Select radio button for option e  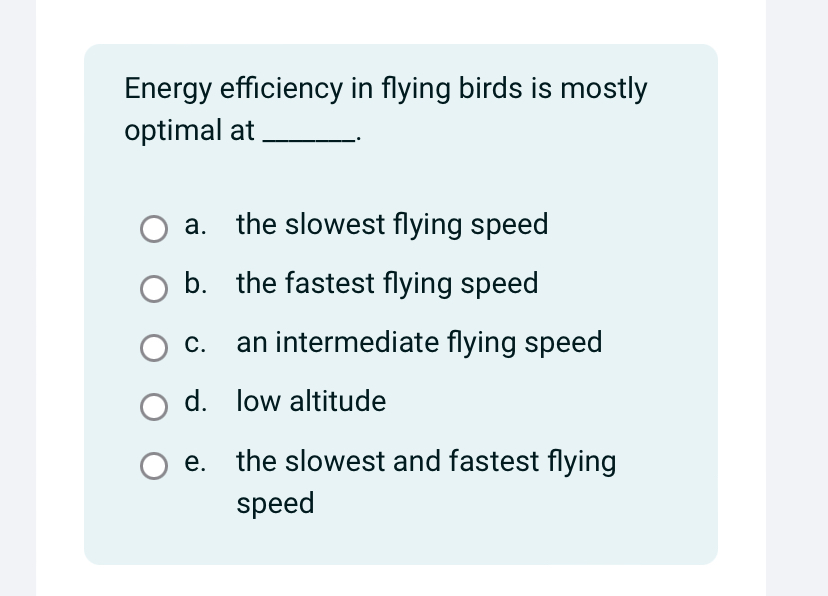pyautogui.click(x=154, y=466)
